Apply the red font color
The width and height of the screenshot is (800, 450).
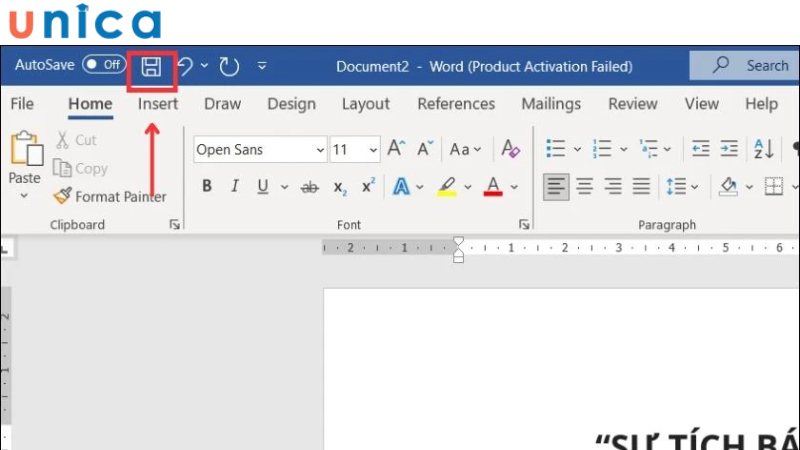point(492,187)
